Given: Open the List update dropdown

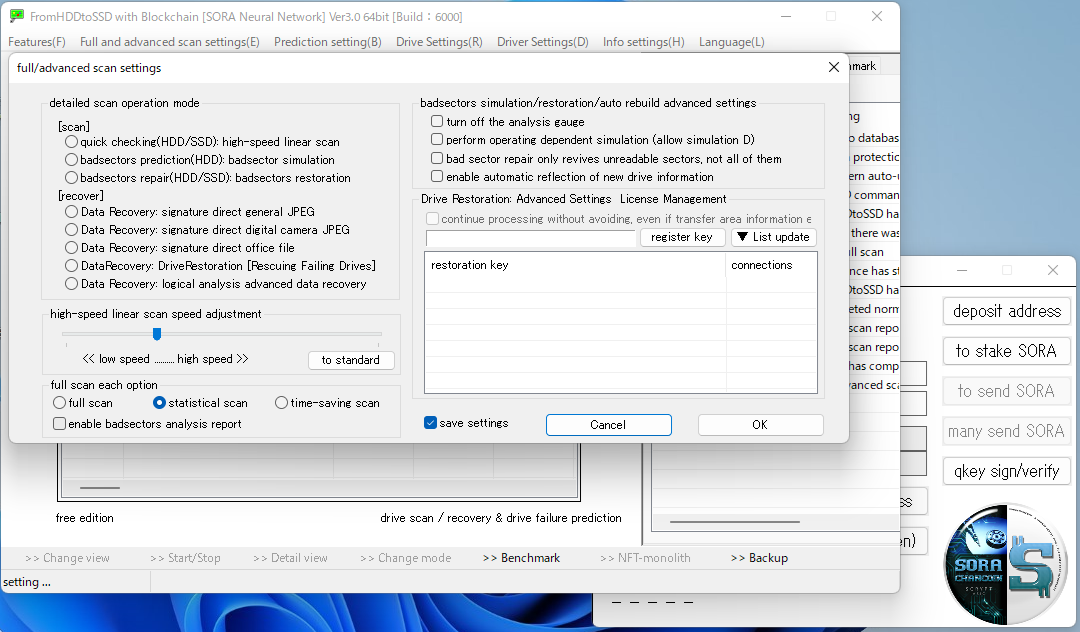Looking at the screenshot, I should pyautogui.click(x=773, y=237).
